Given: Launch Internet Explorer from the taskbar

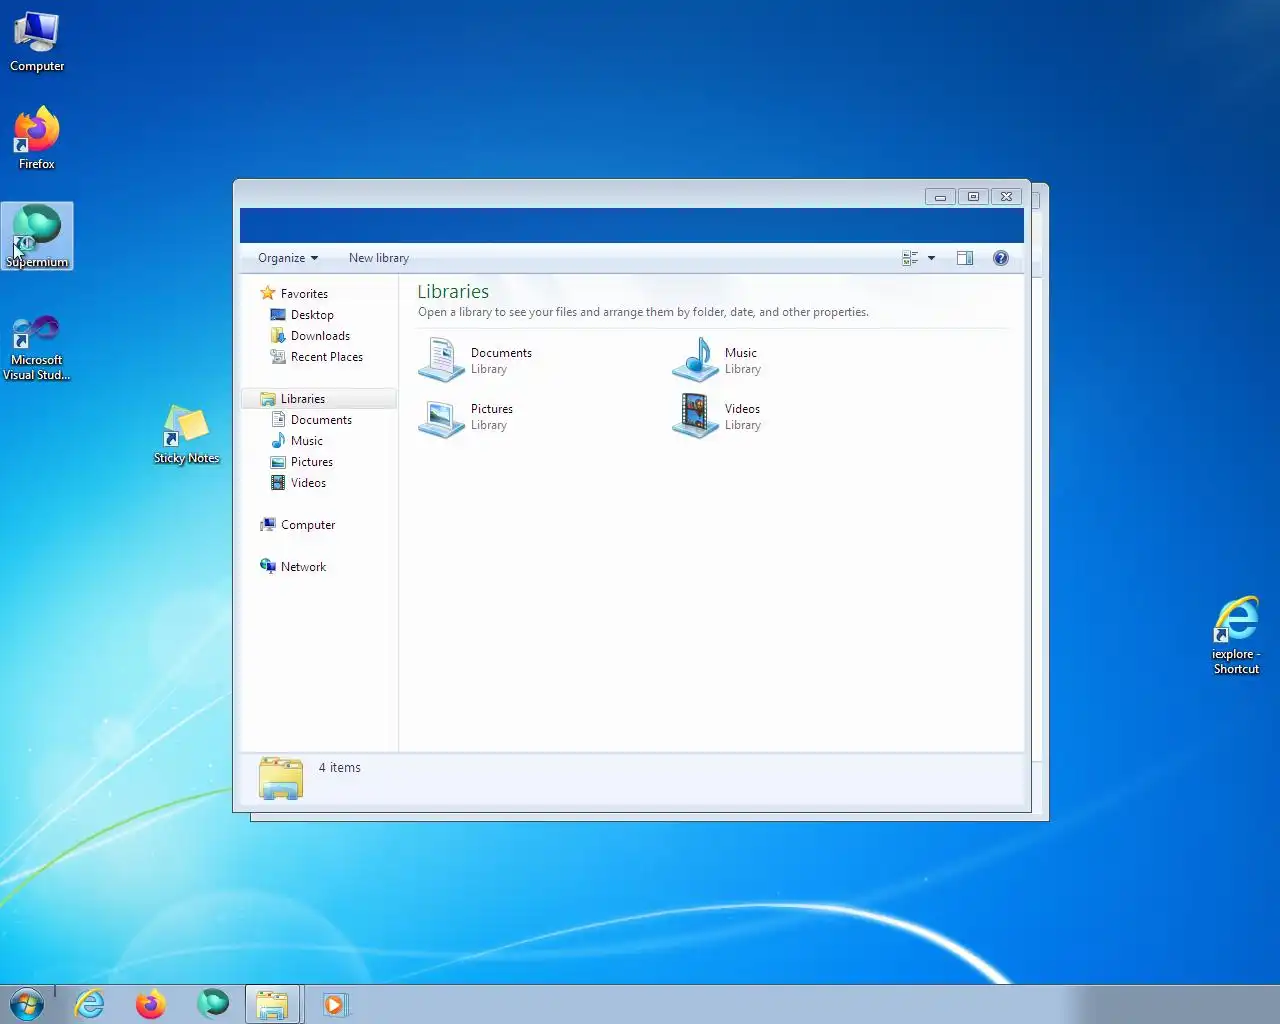Looking at the screenshot, I should [x=90, y=1004].
